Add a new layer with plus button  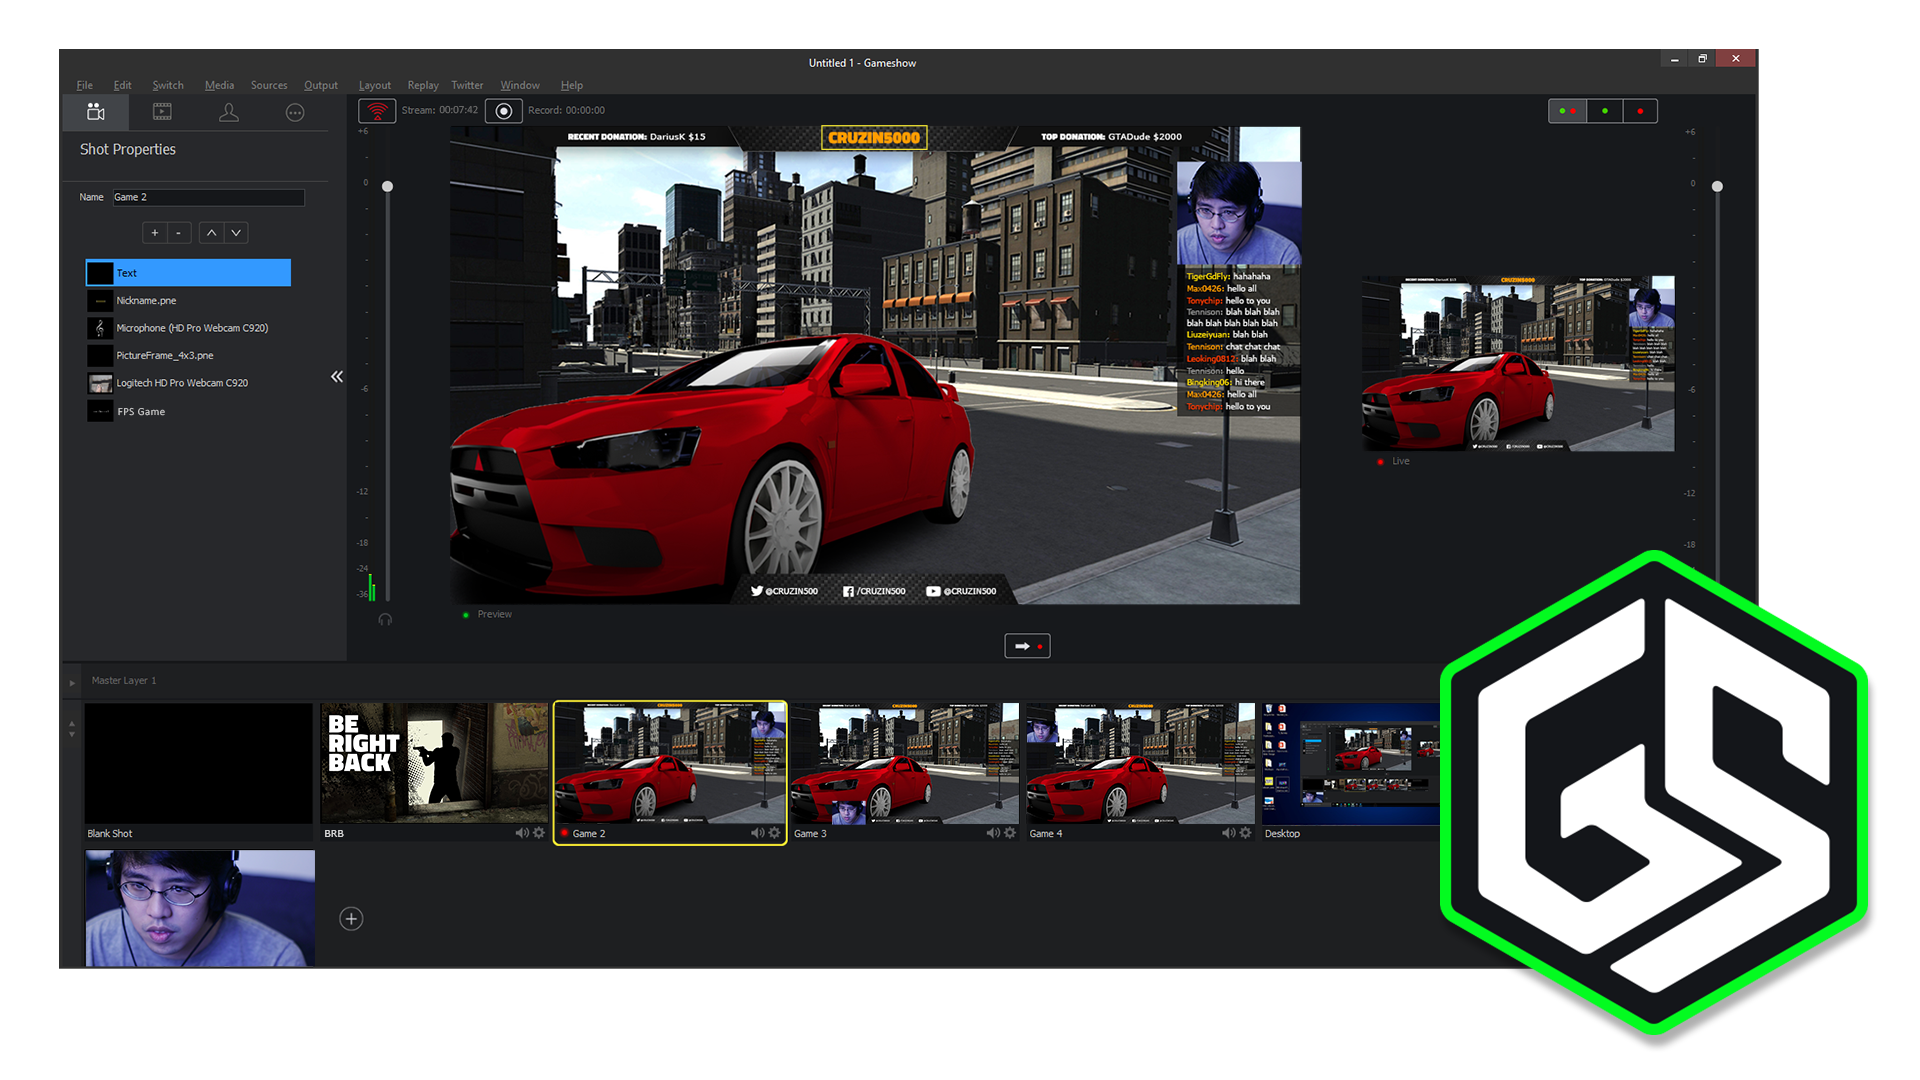(x=155, y=233)
